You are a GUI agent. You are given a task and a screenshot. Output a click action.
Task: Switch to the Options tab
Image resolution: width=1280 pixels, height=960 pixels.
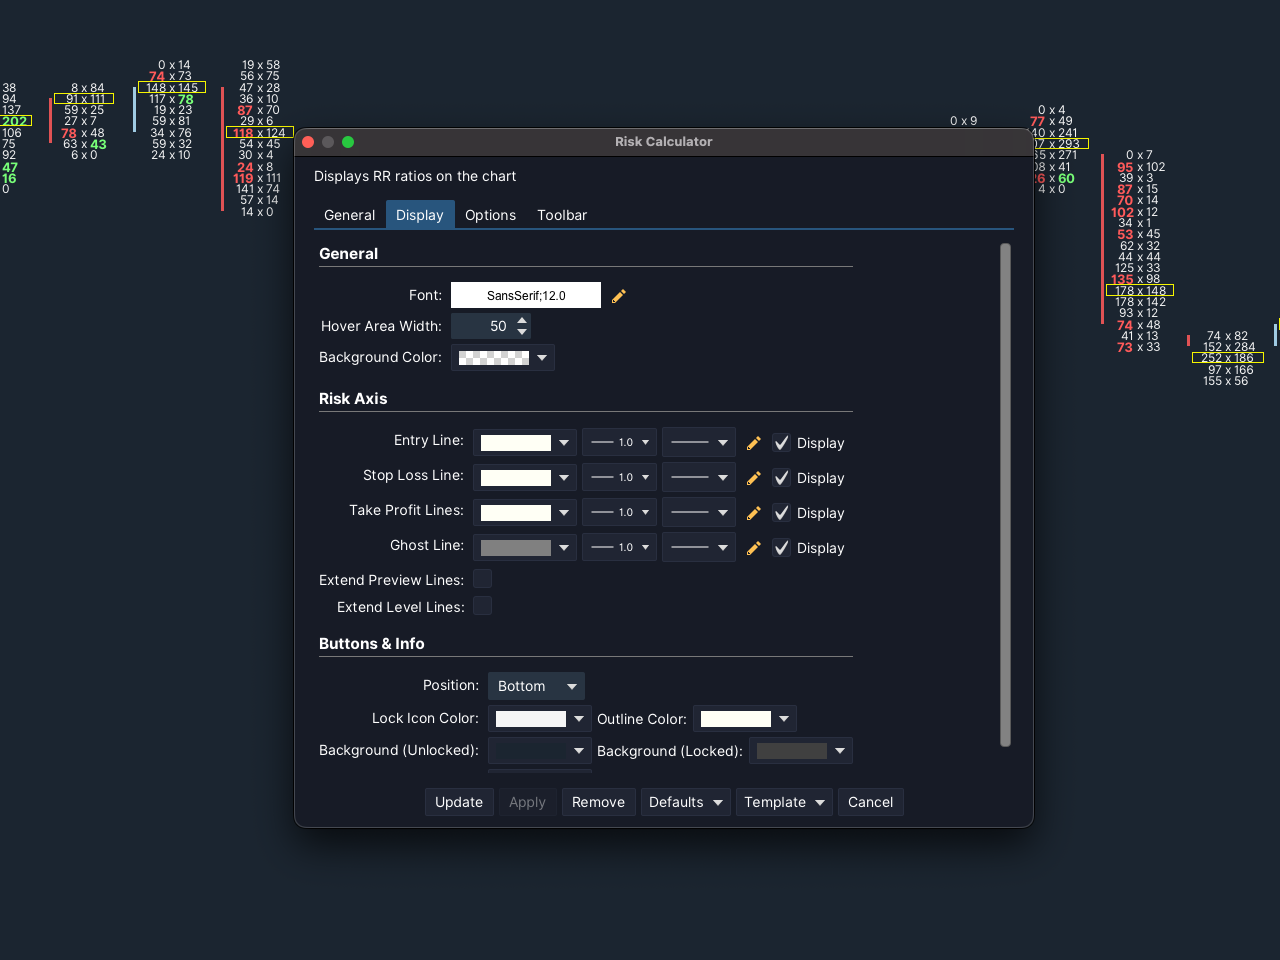(490, 215)
